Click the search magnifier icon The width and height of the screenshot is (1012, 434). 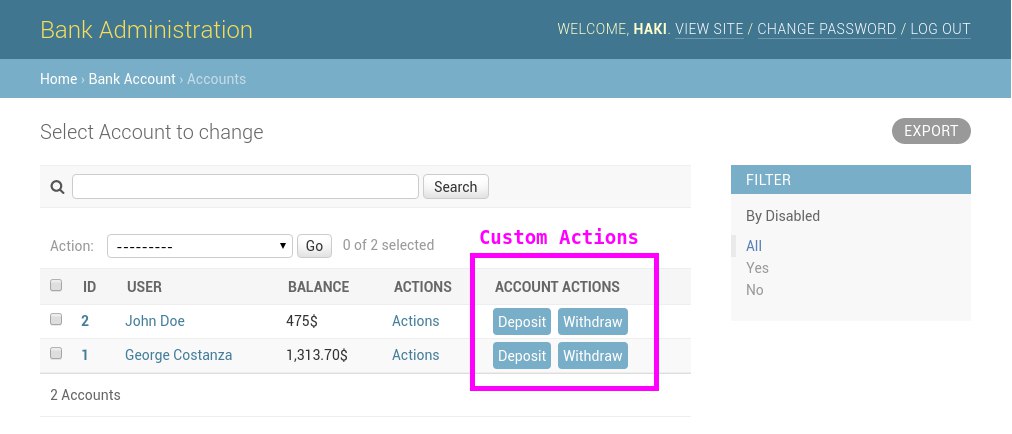tap(57, 187)
